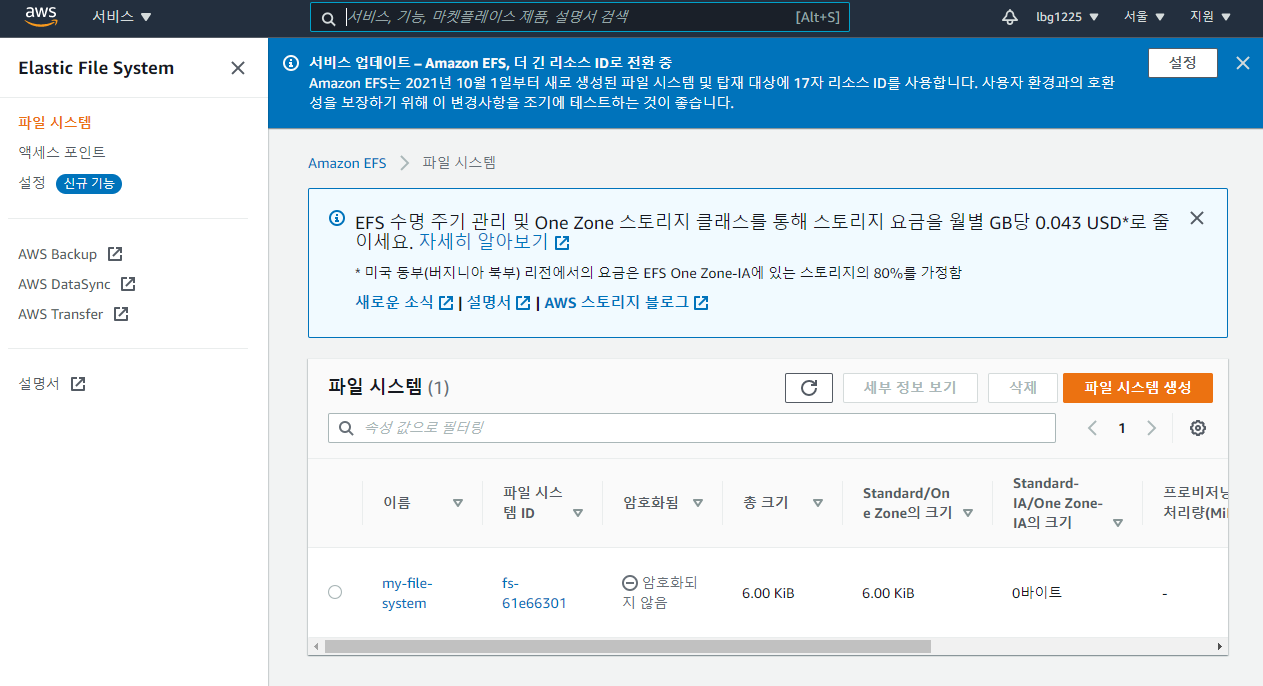Image resolution: width=1263 pixels, height=686 pixels.
Task: Open the 자세히 알아보기 link
Action: tap(483, 242)
